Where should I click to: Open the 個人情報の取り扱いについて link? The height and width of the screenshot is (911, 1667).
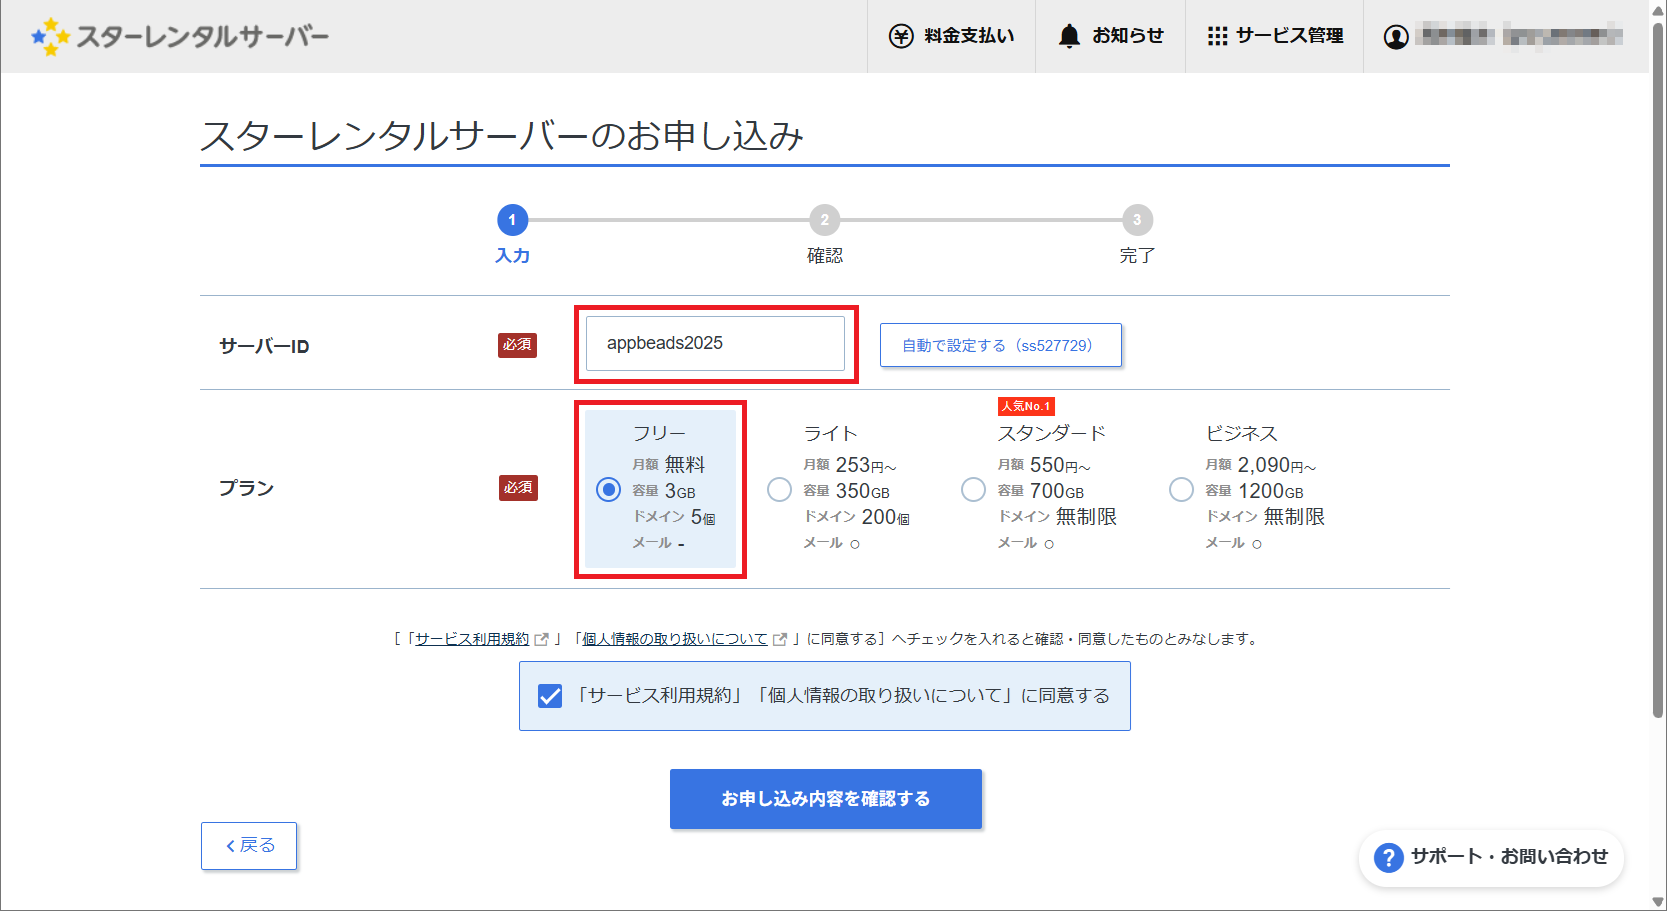[675, 639]
